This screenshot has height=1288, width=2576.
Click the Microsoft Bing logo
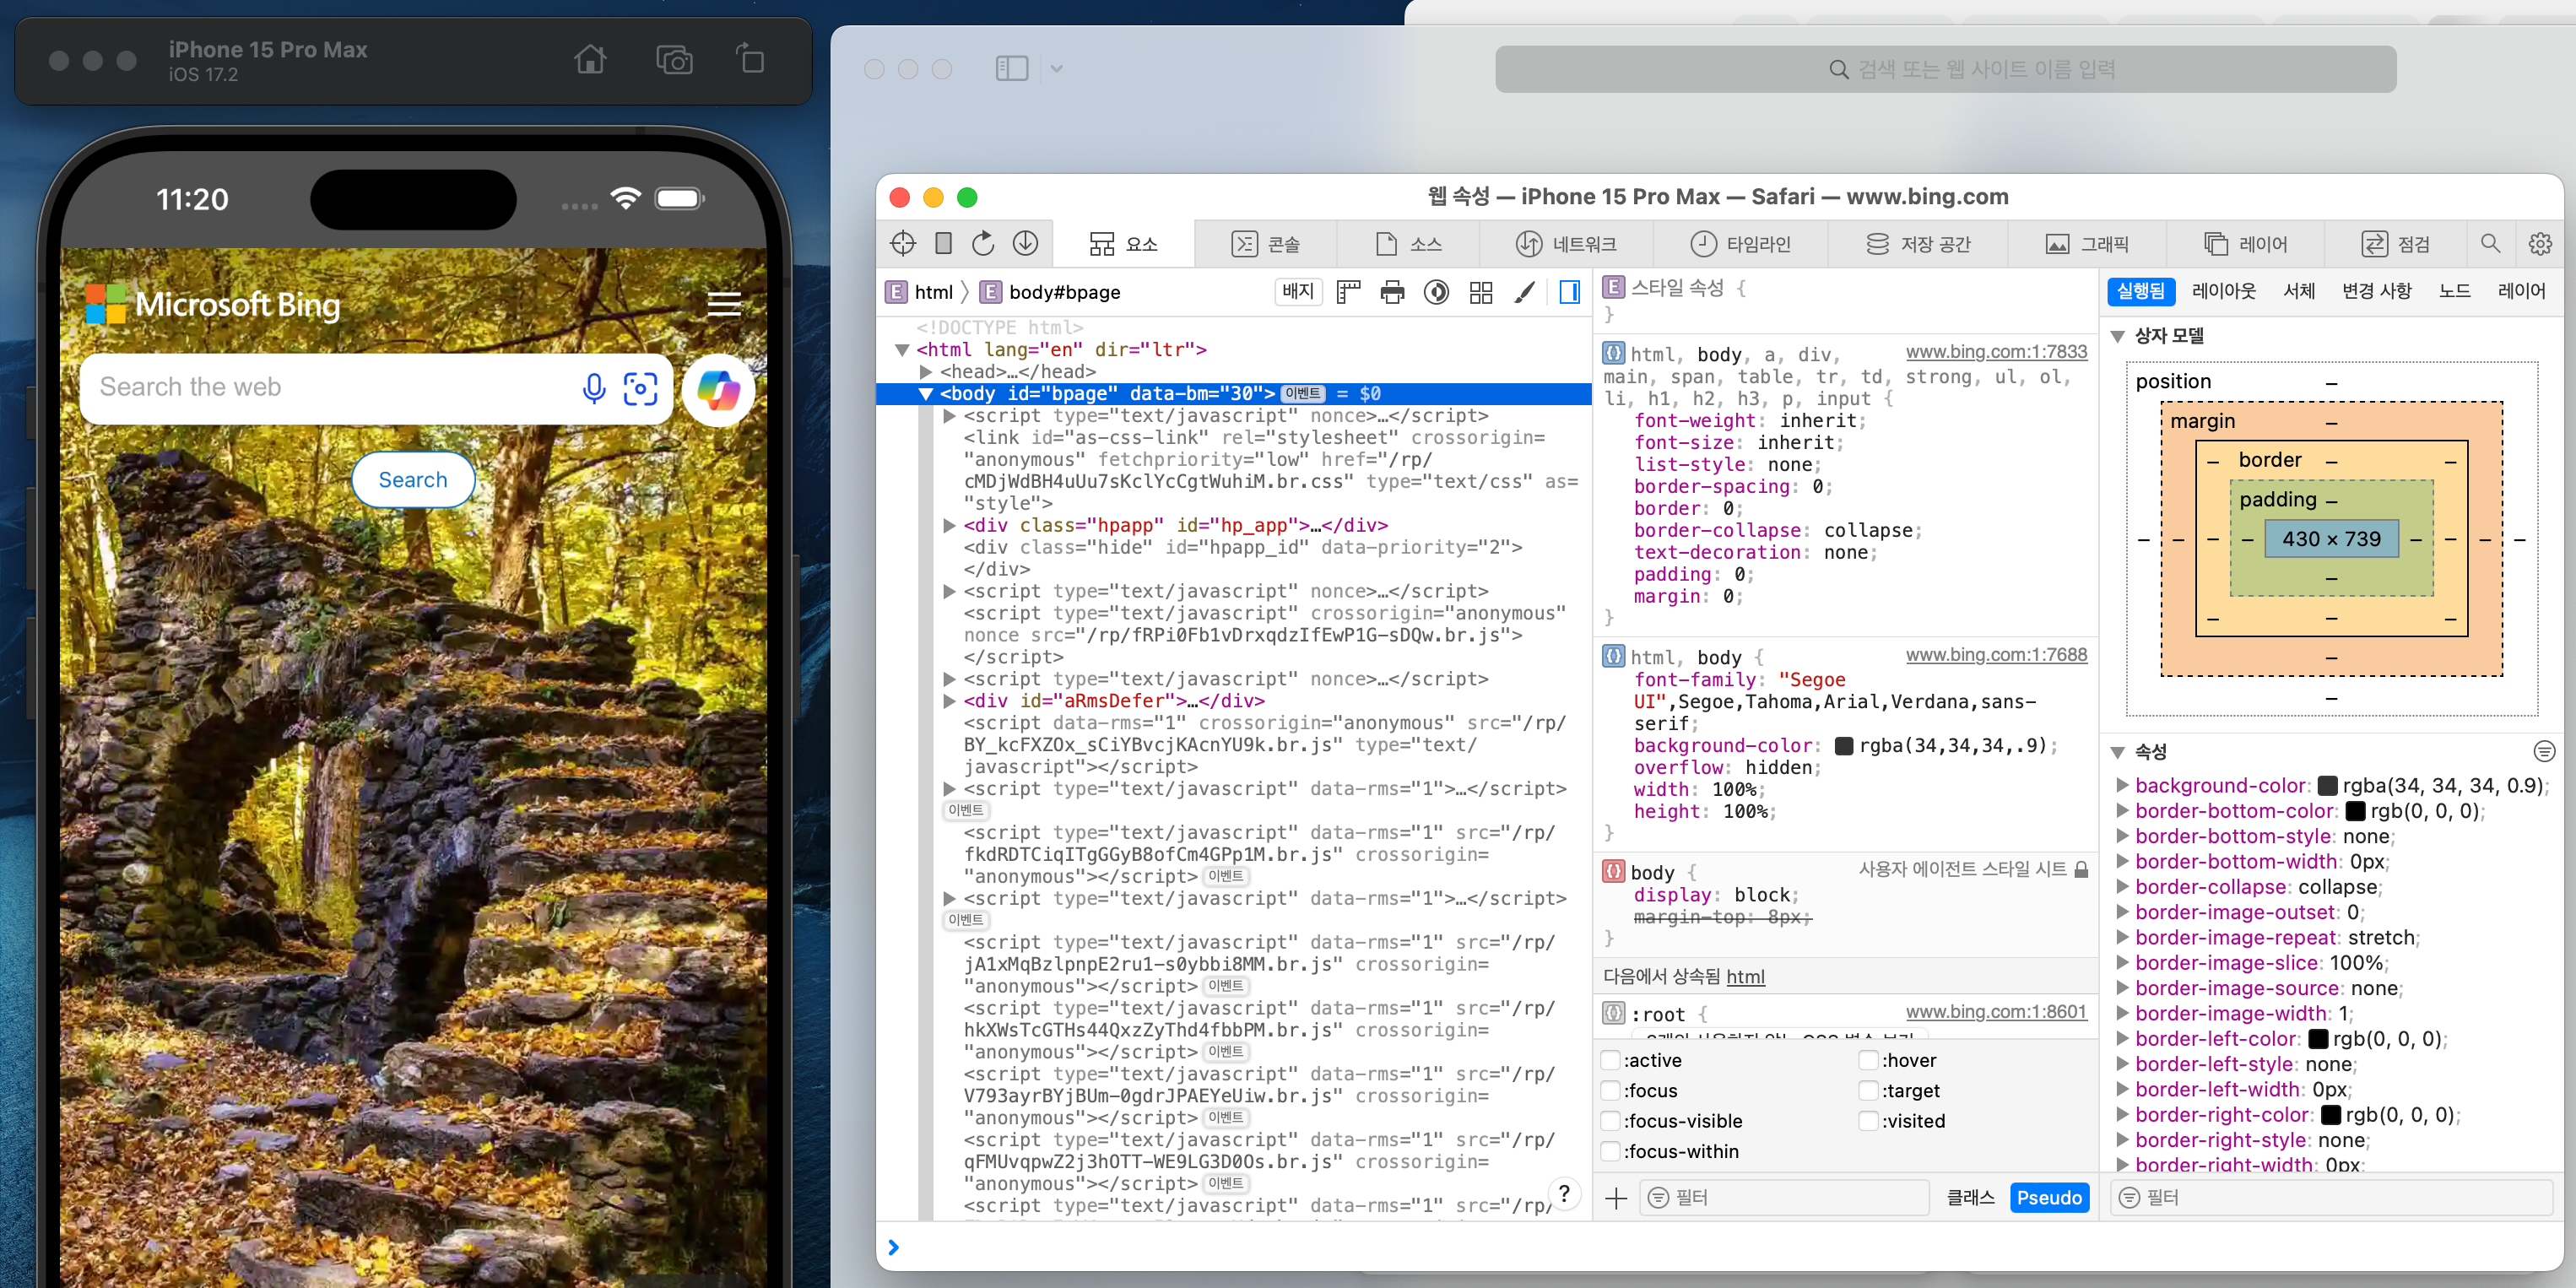pyautogui.click(x=214, y=304)
